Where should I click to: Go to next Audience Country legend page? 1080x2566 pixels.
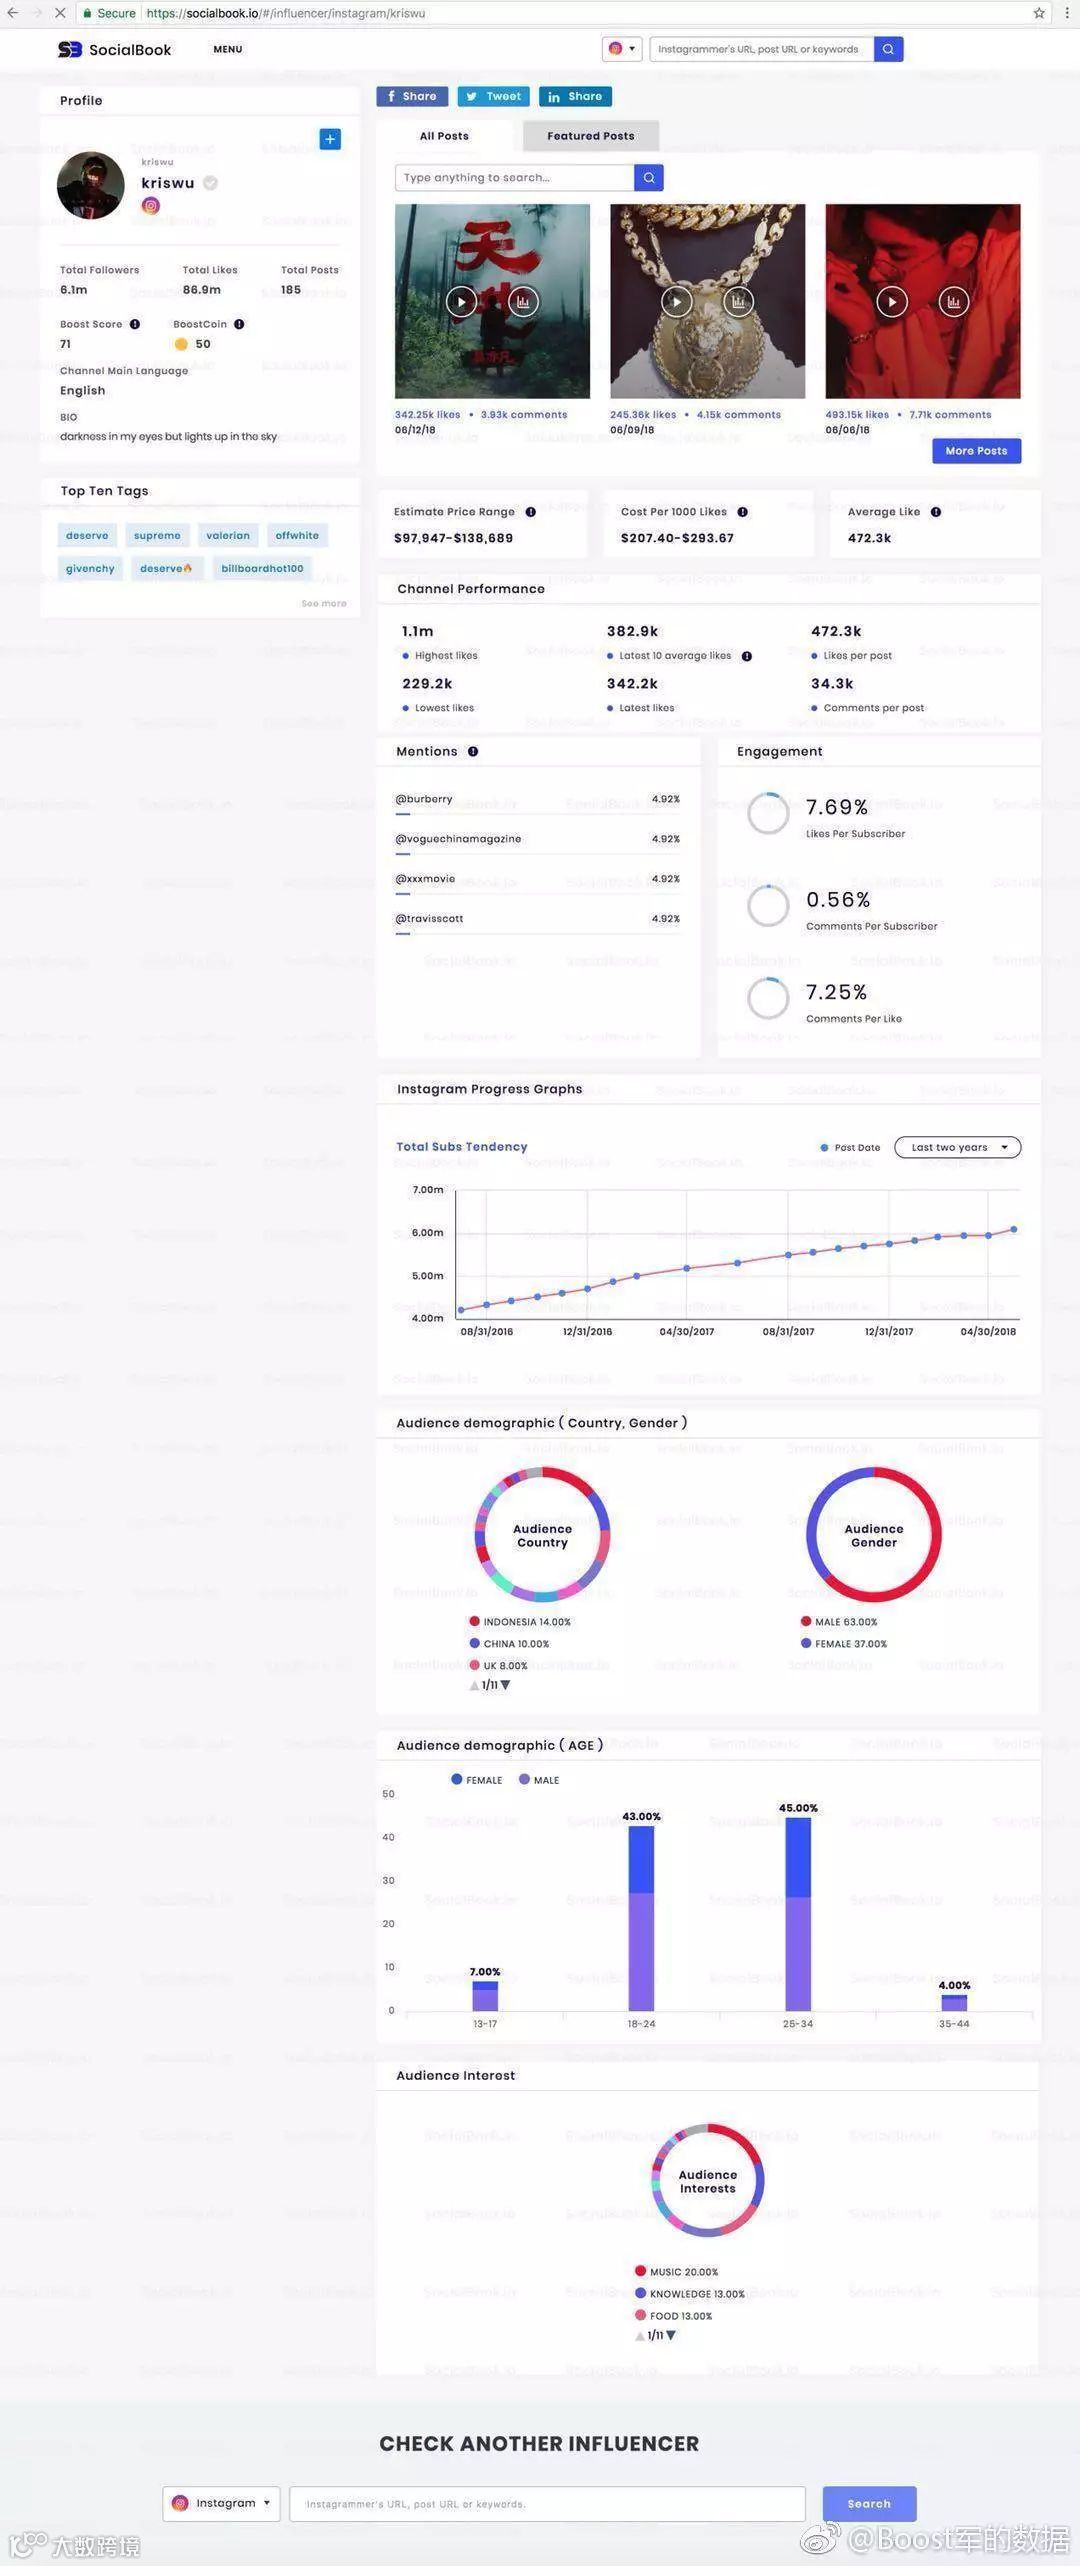tap(505, 1685)
